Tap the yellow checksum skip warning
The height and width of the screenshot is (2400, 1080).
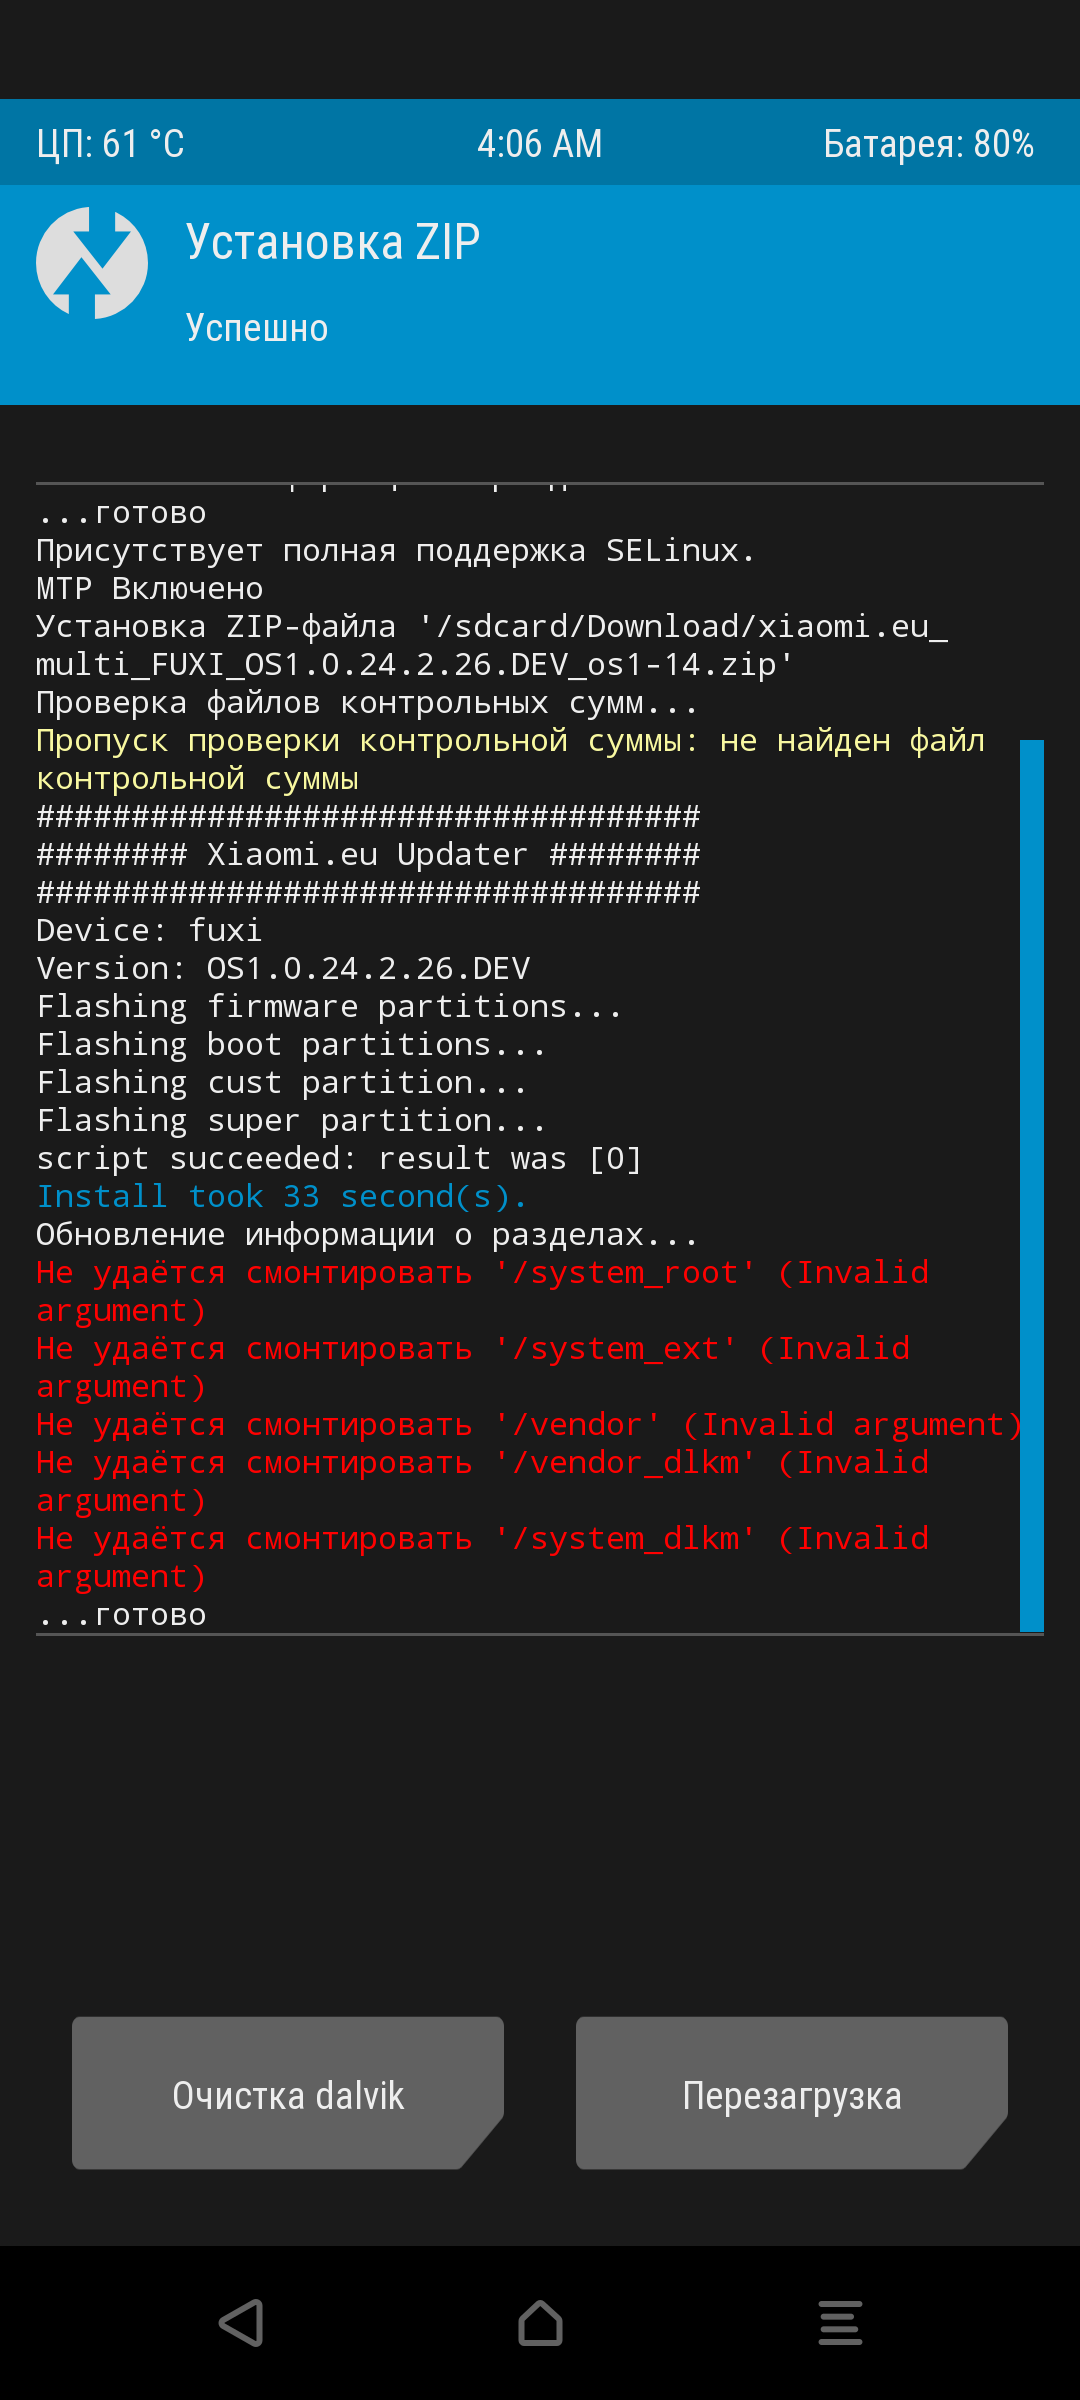tap(511, 759)
